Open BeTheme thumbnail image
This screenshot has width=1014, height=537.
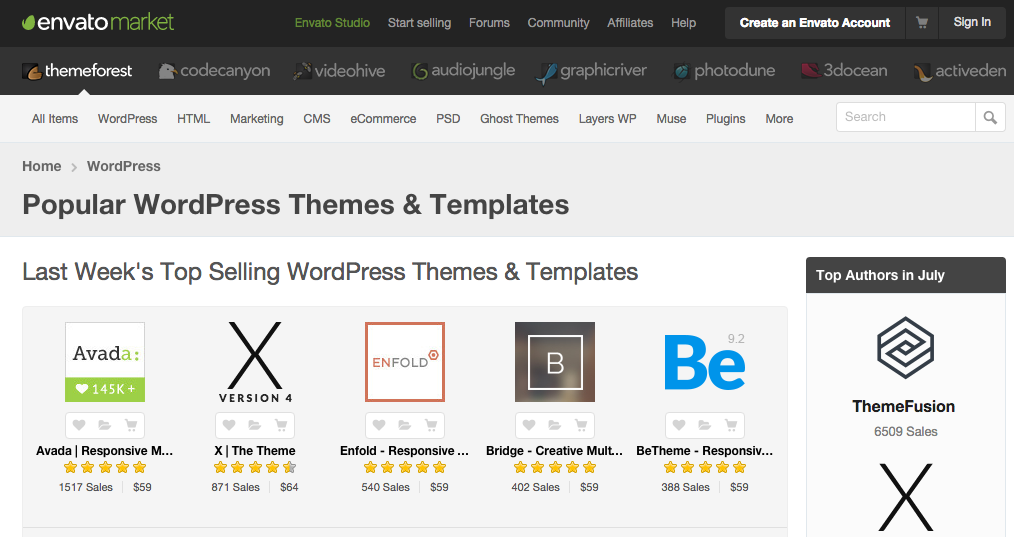(705, 362)
